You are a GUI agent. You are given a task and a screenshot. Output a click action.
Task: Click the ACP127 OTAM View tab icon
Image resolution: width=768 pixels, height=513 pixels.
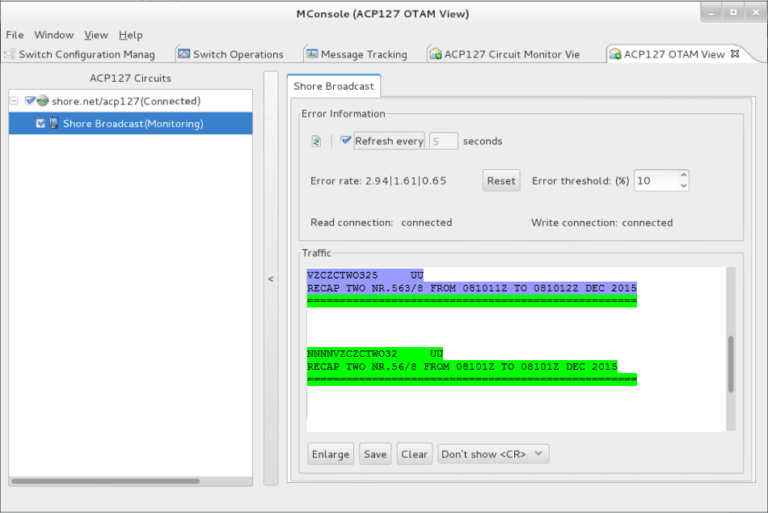[x=615, y=54]
